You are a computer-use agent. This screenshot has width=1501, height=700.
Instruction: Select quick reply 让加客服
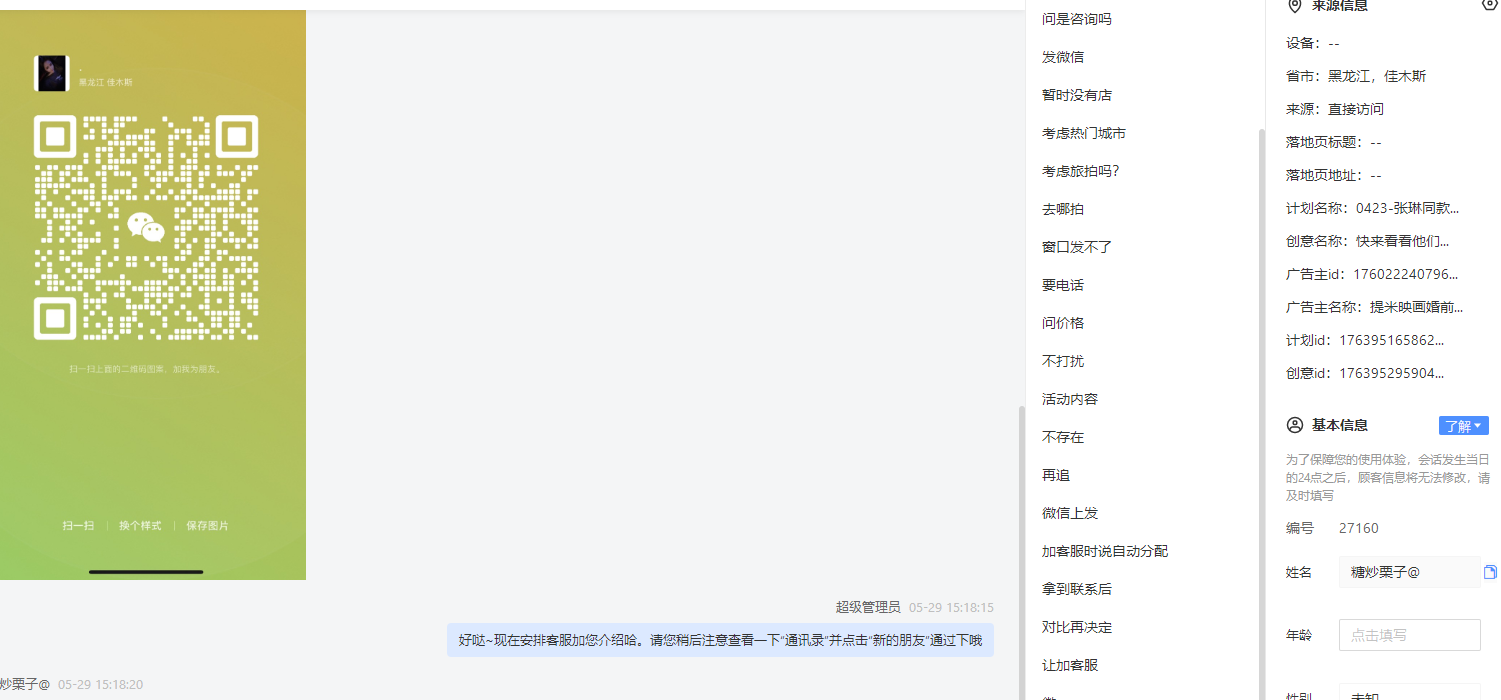(1070, 665)
